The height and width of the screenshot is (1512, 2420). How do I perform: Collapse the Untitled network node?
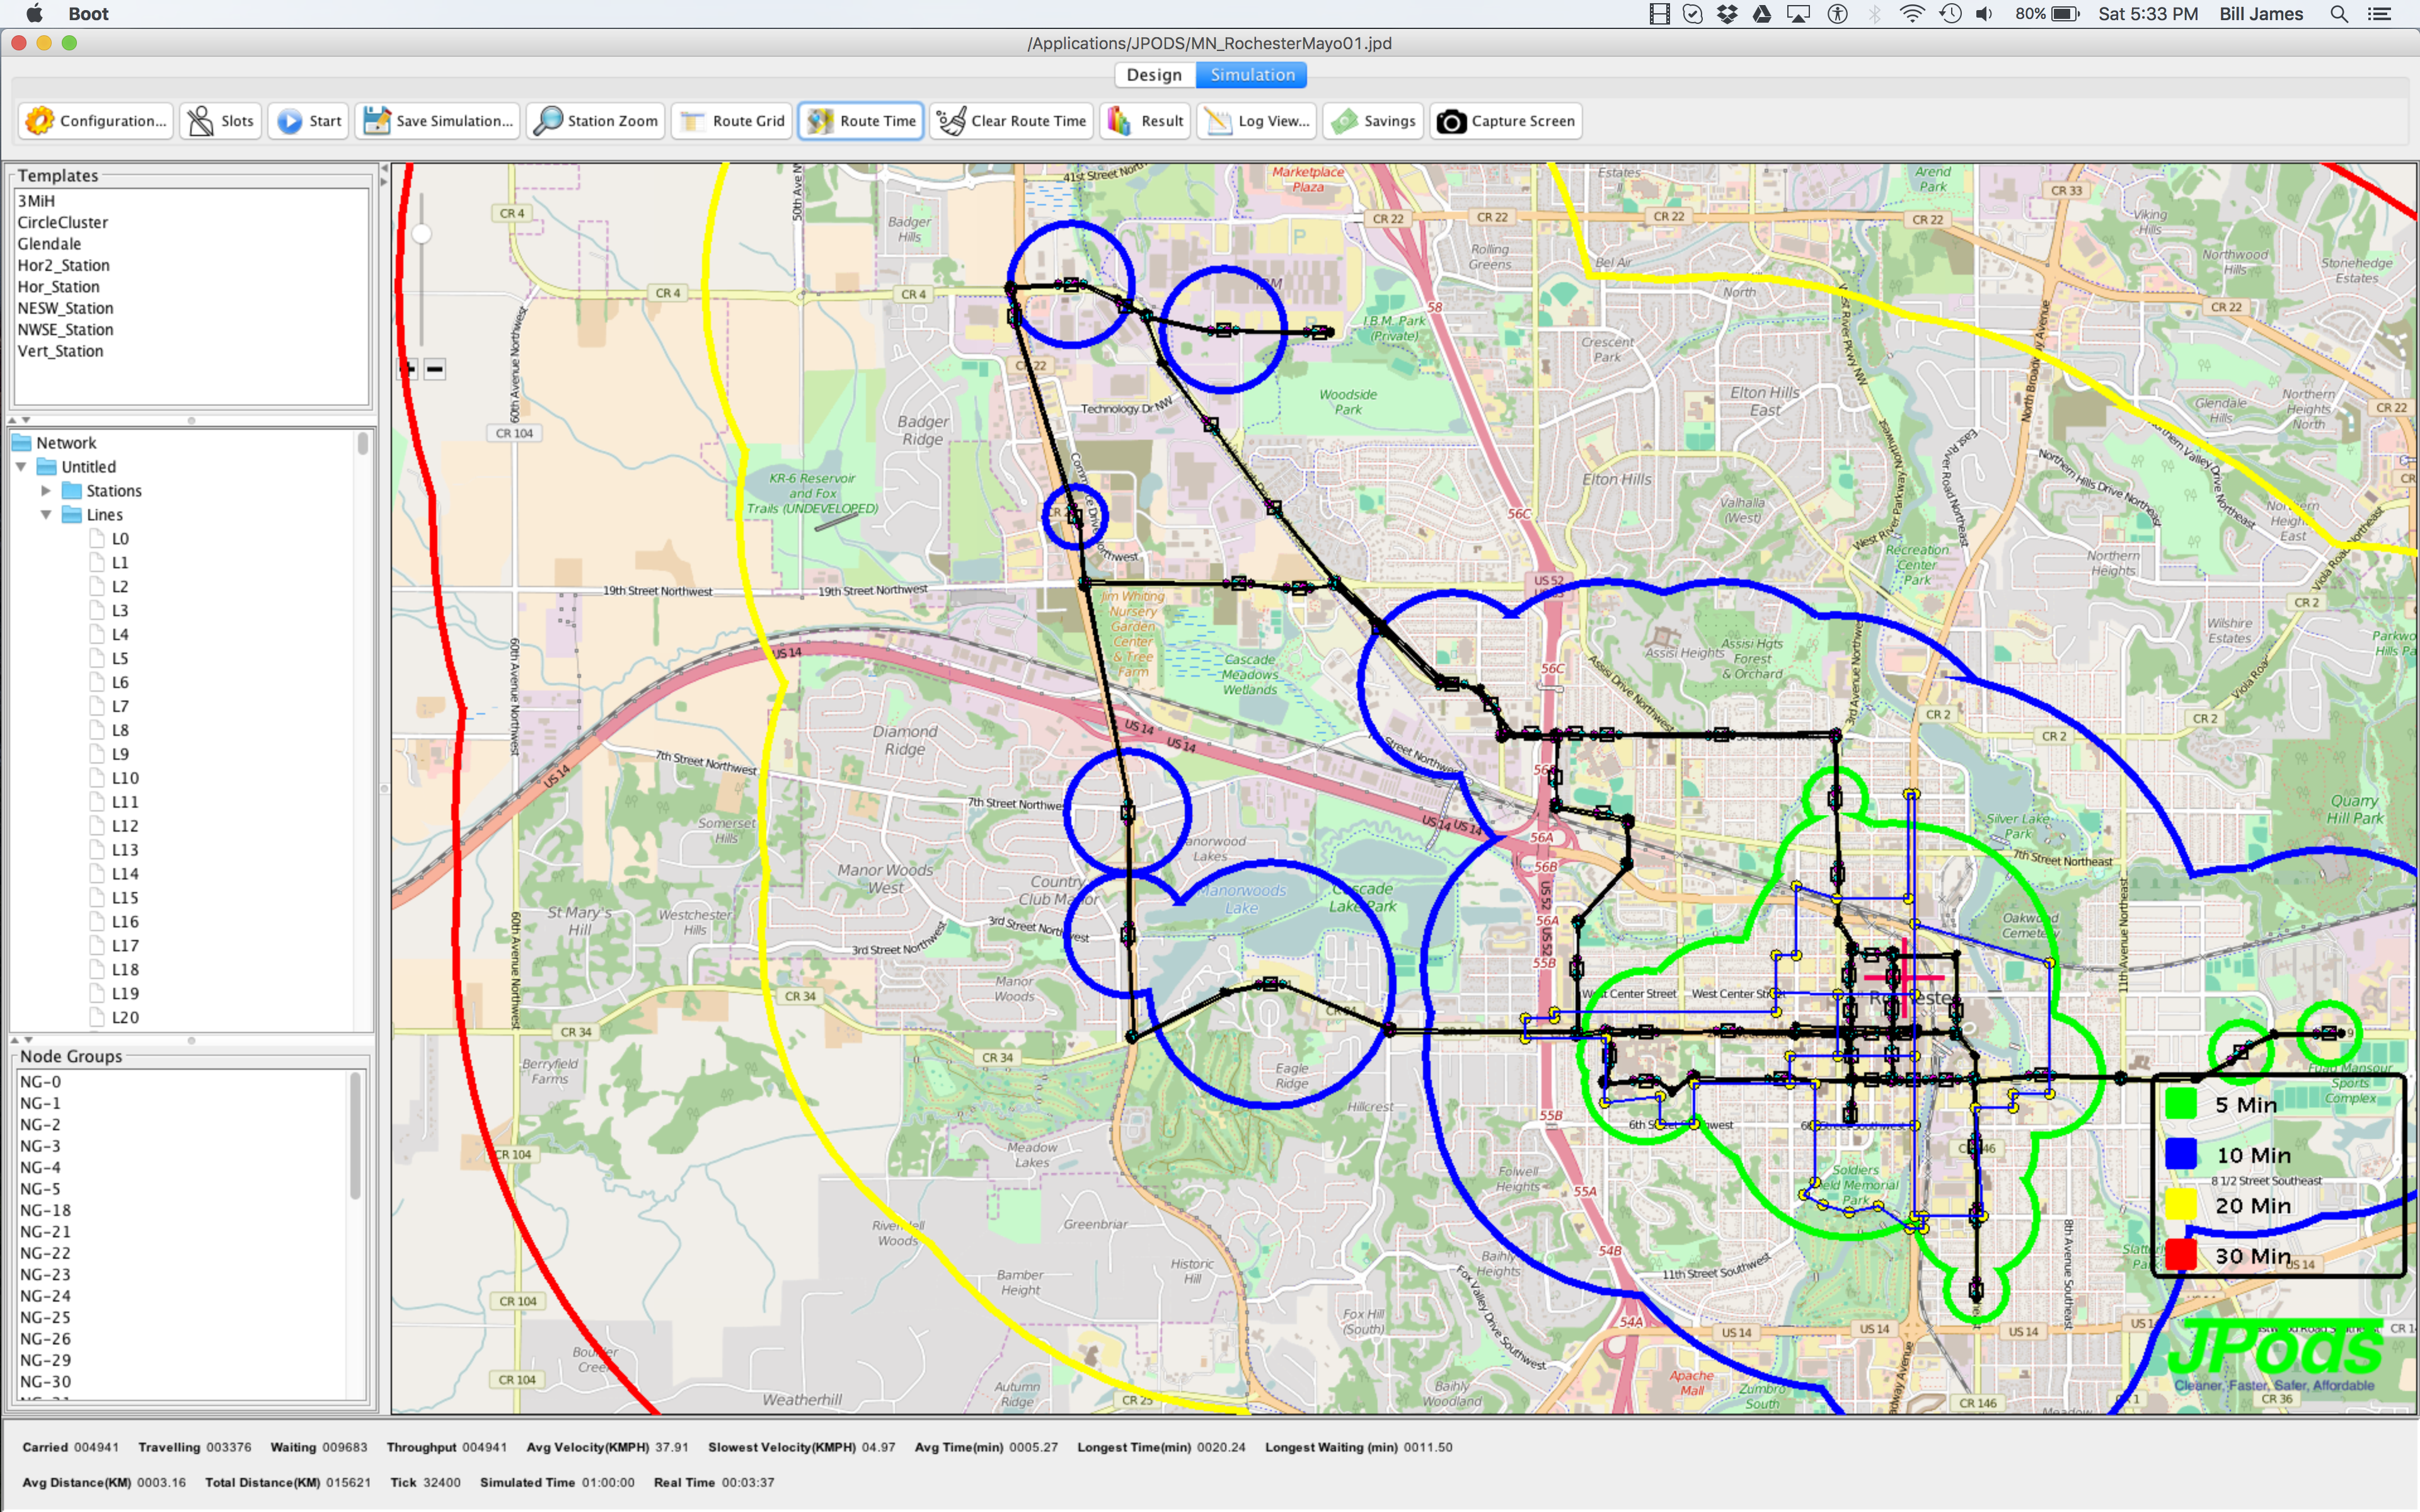21,467
